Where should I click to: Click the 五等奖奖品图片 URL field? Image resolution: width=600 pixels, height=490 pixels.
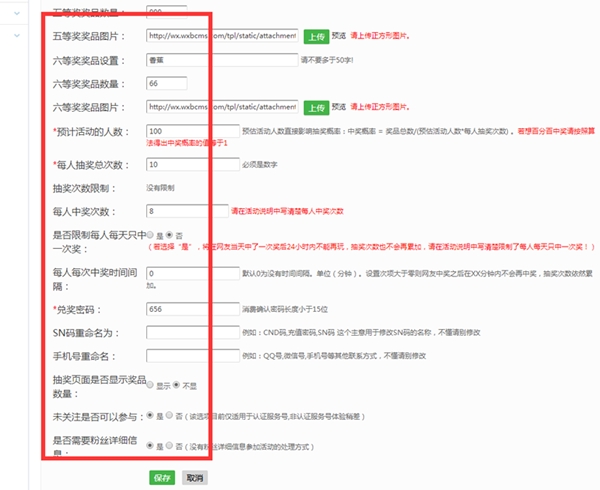(x=222, y=36)
